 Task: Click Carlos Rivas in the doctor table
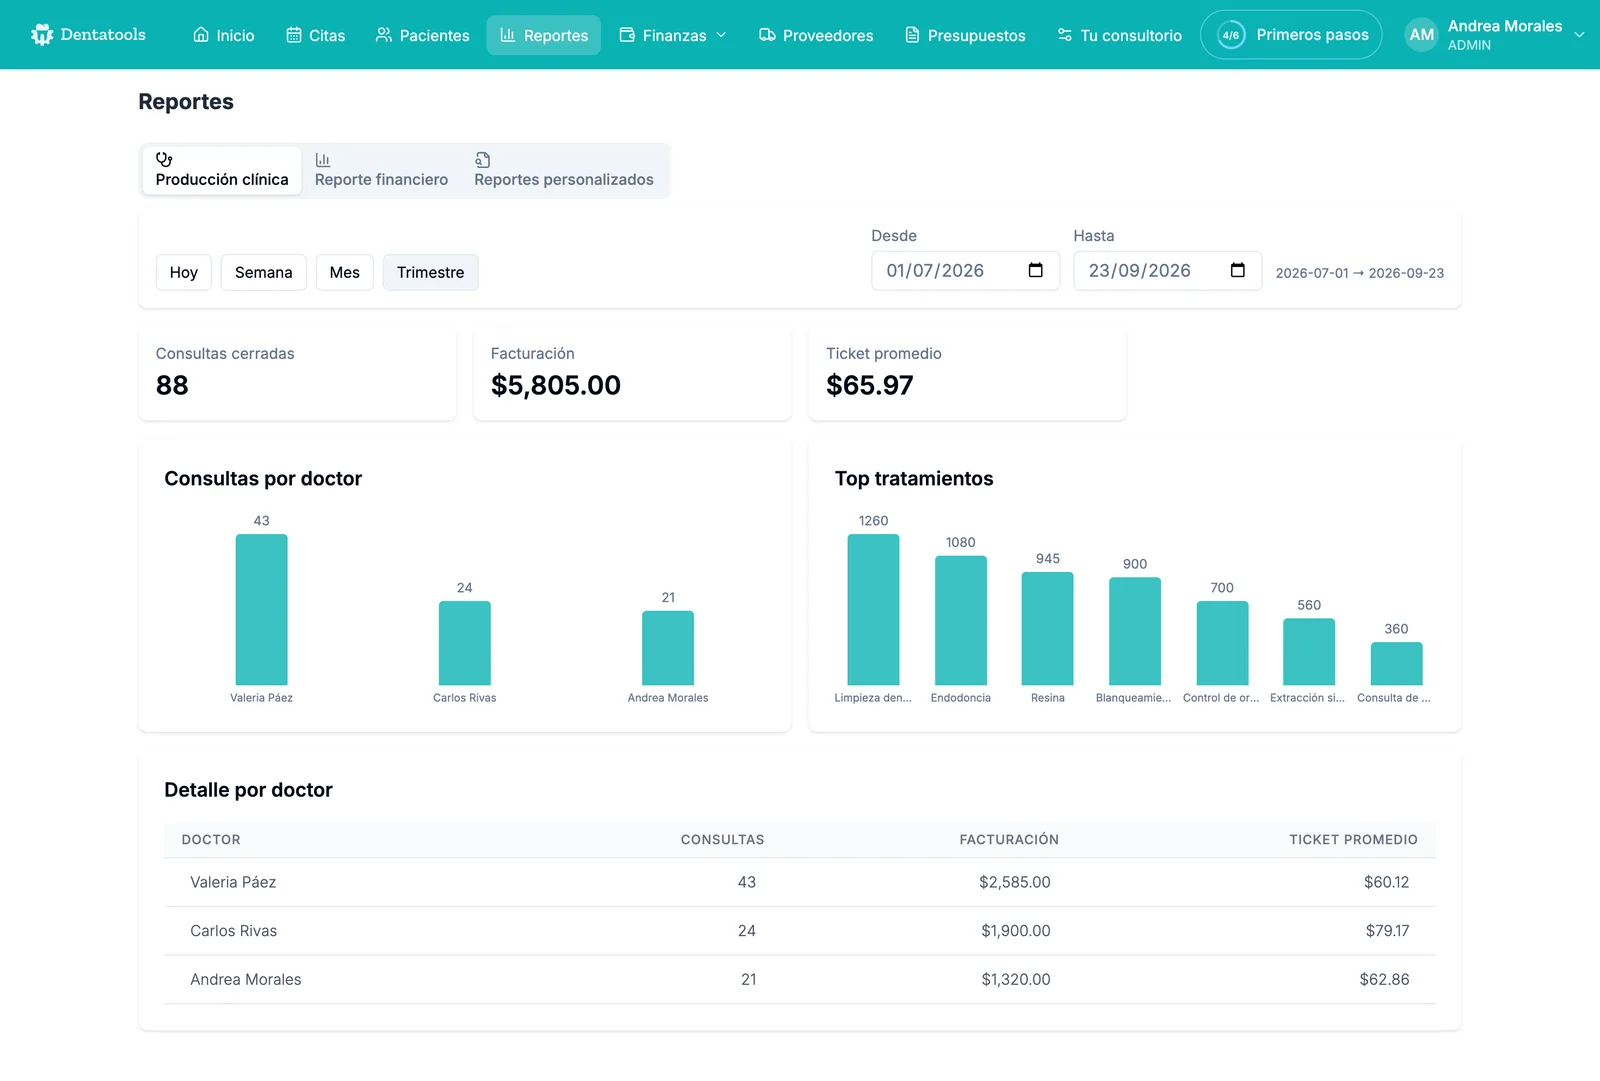pos(234,931)
